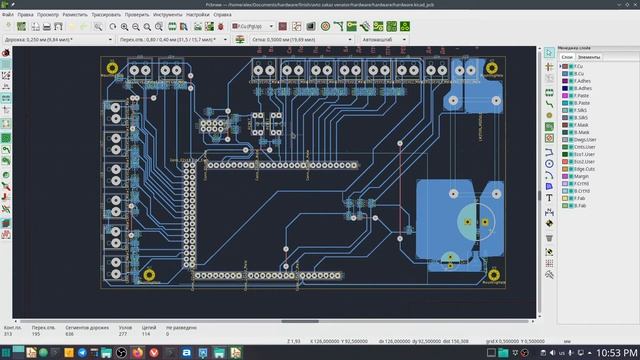Choose the draw circle tool

(549, 164)
